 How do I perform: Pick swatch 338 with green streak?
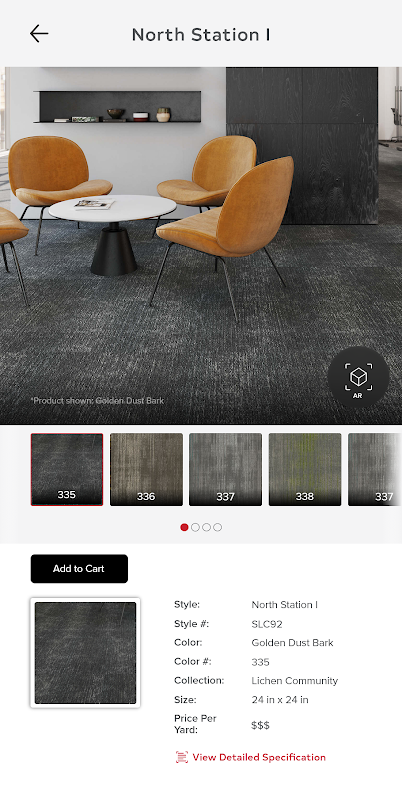[305, 469]
